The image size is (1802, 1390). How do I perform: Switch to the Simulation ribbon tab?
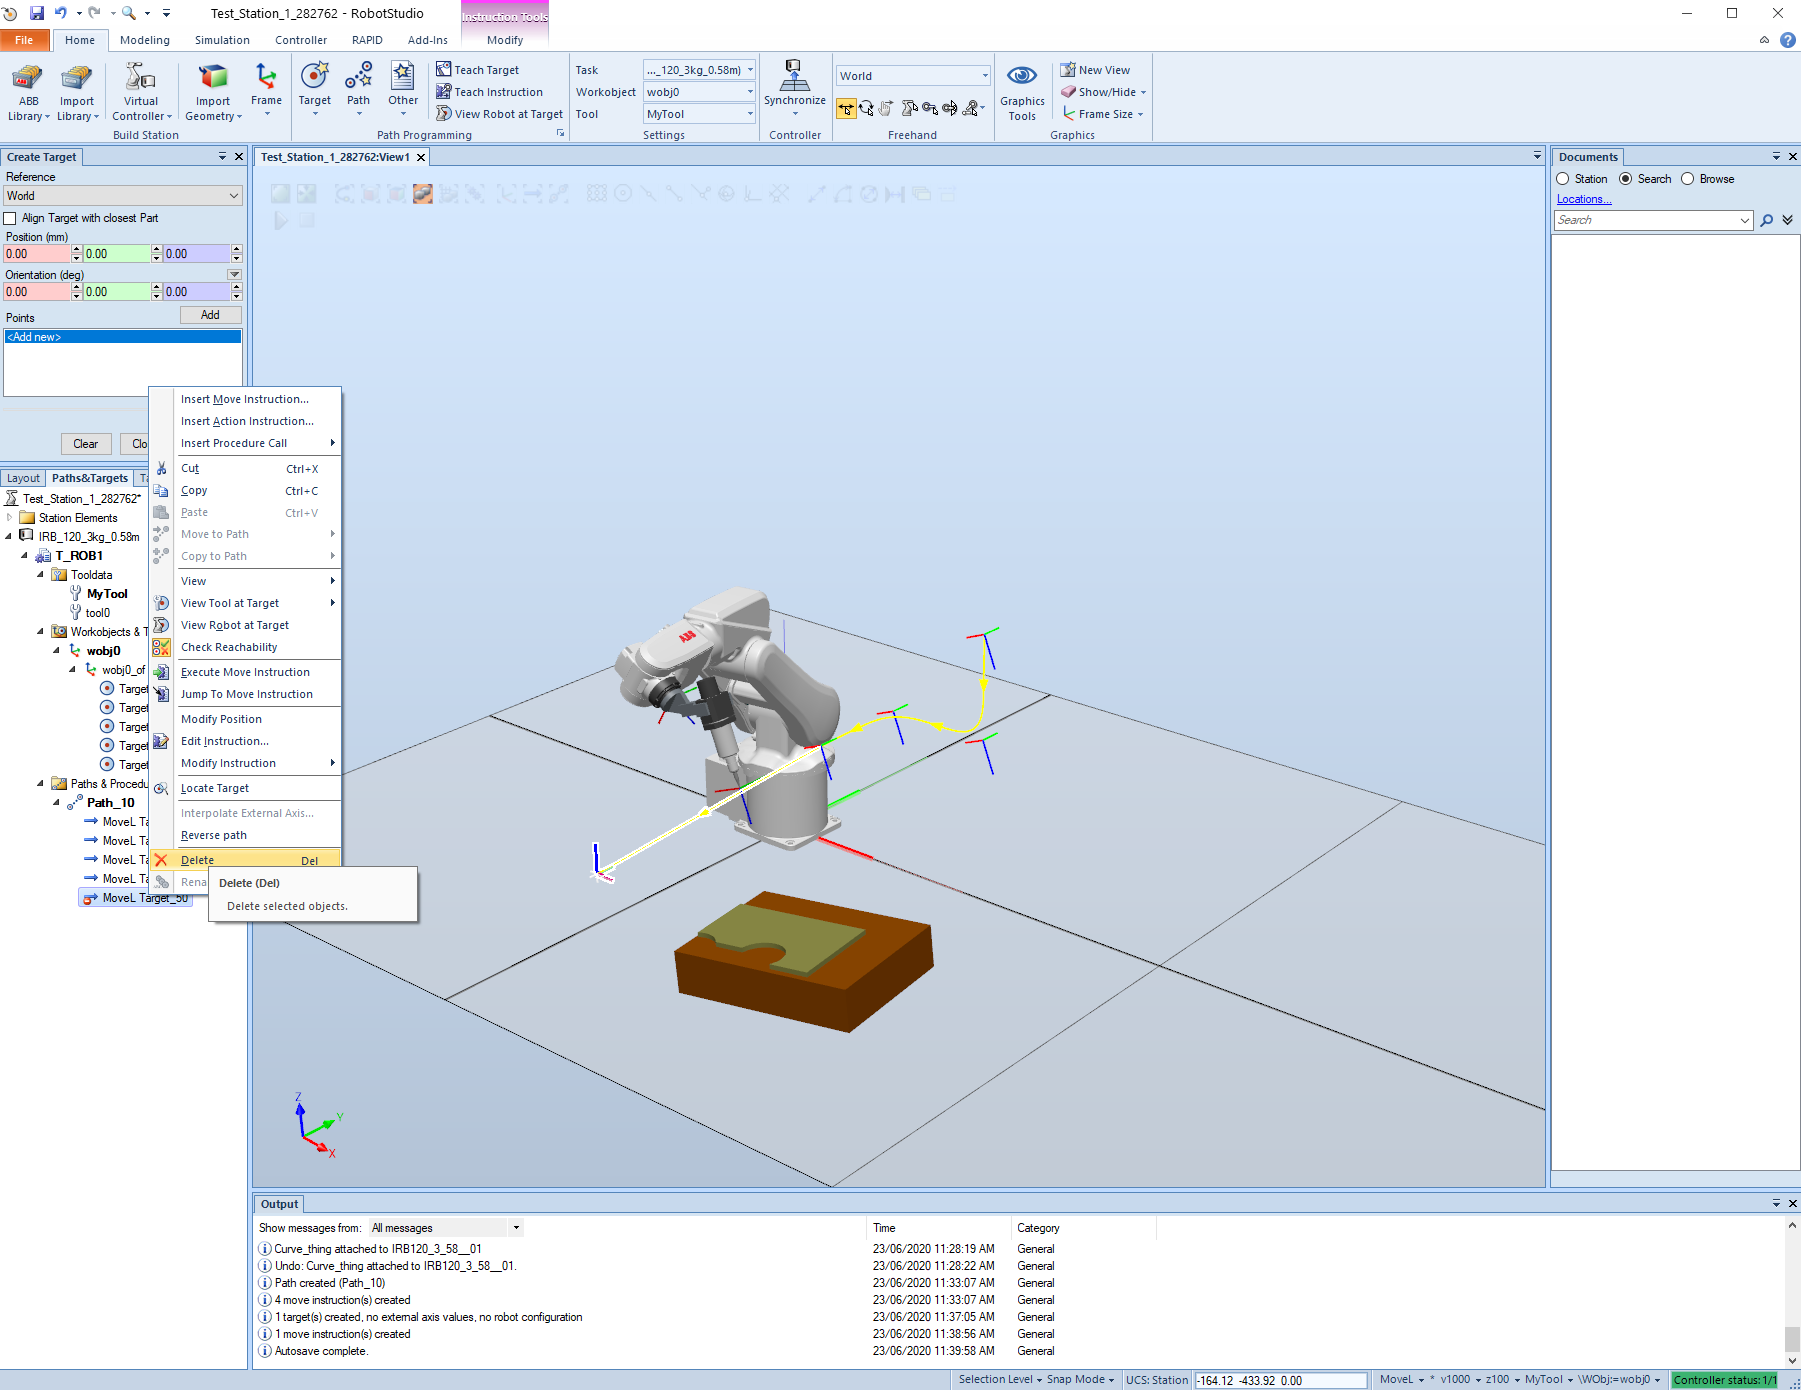tap(222, 40)
